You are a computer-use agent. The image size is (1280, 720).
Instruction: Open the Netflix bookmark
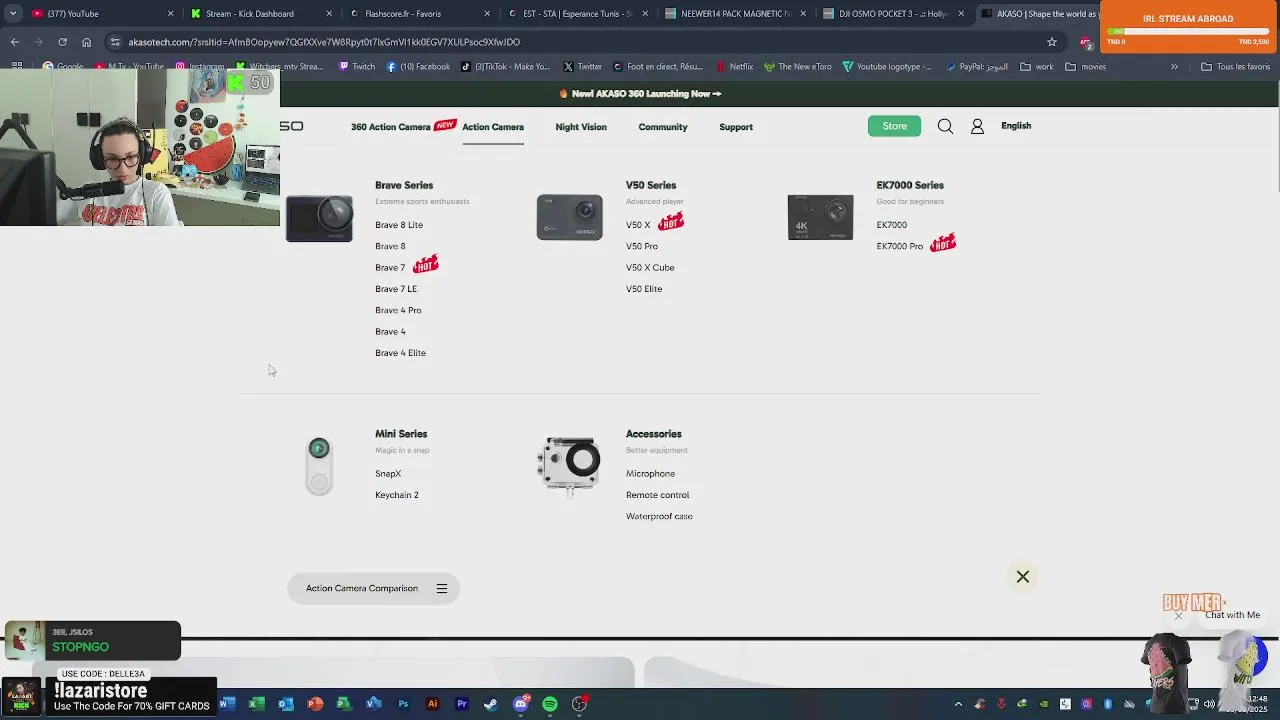pyautogui.click(x=735, y=67)
